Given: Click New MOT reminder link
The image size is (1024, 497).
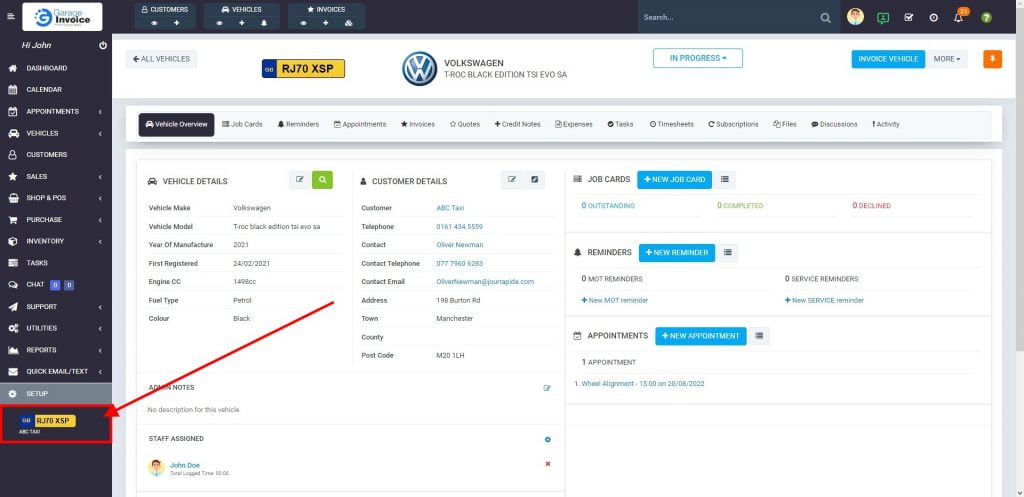Looking at the screenshot, I should 615,300.
